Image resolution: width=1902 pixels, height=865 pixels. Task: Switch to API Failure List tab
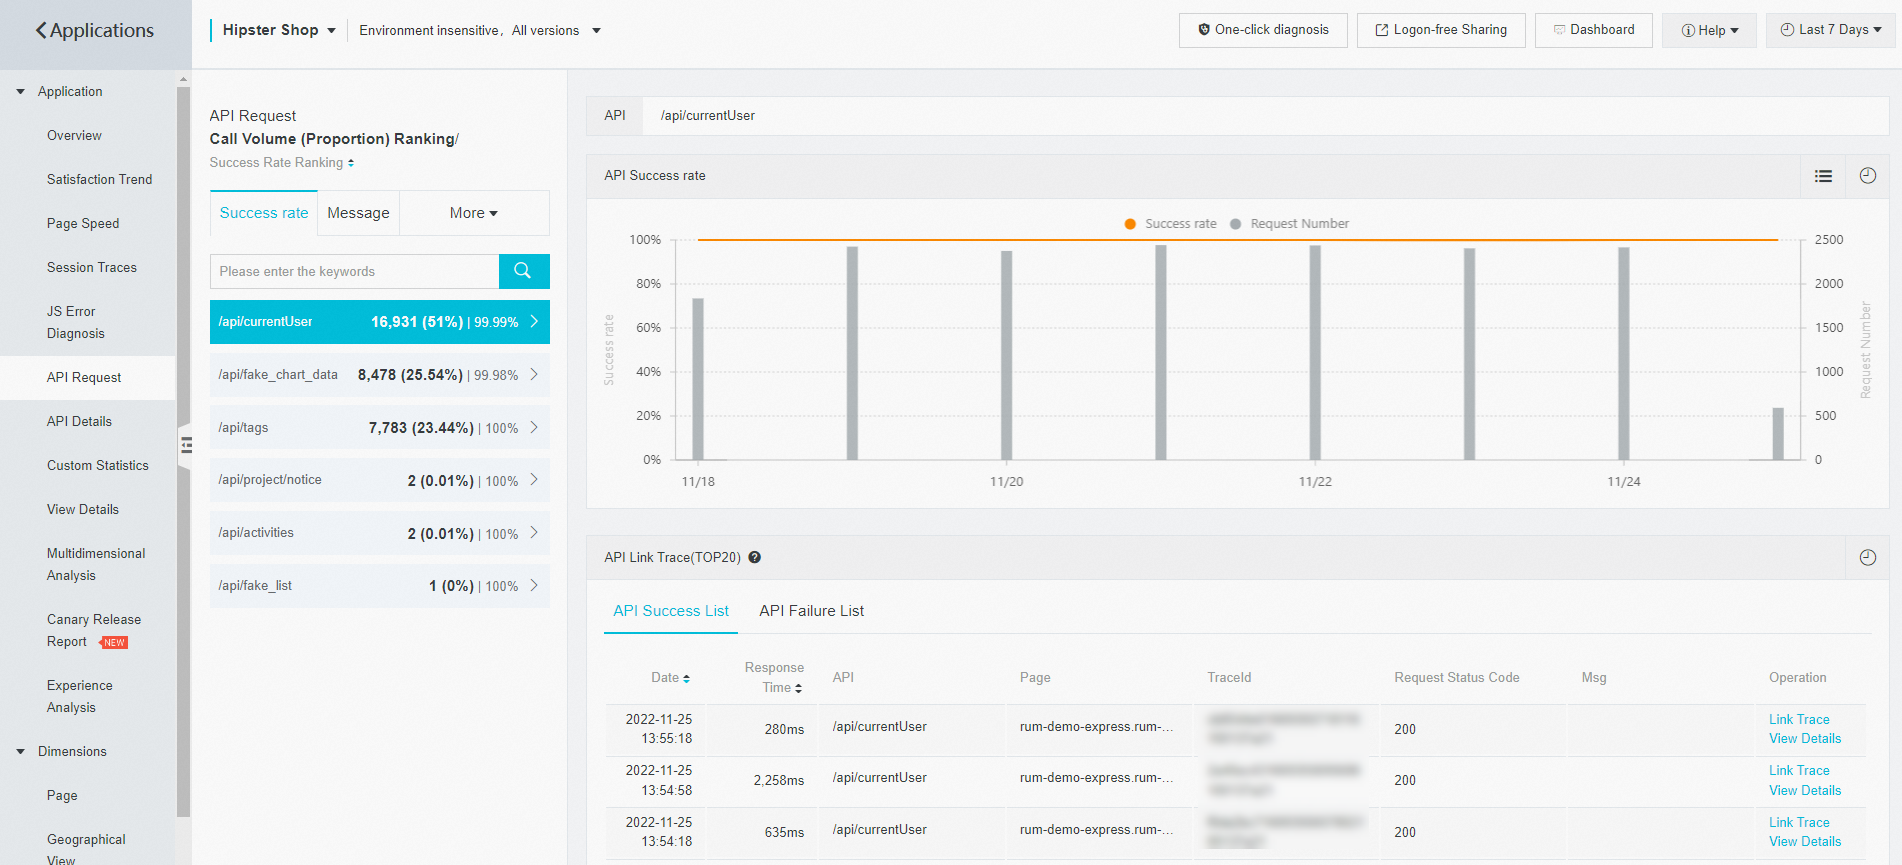[811, 611]
